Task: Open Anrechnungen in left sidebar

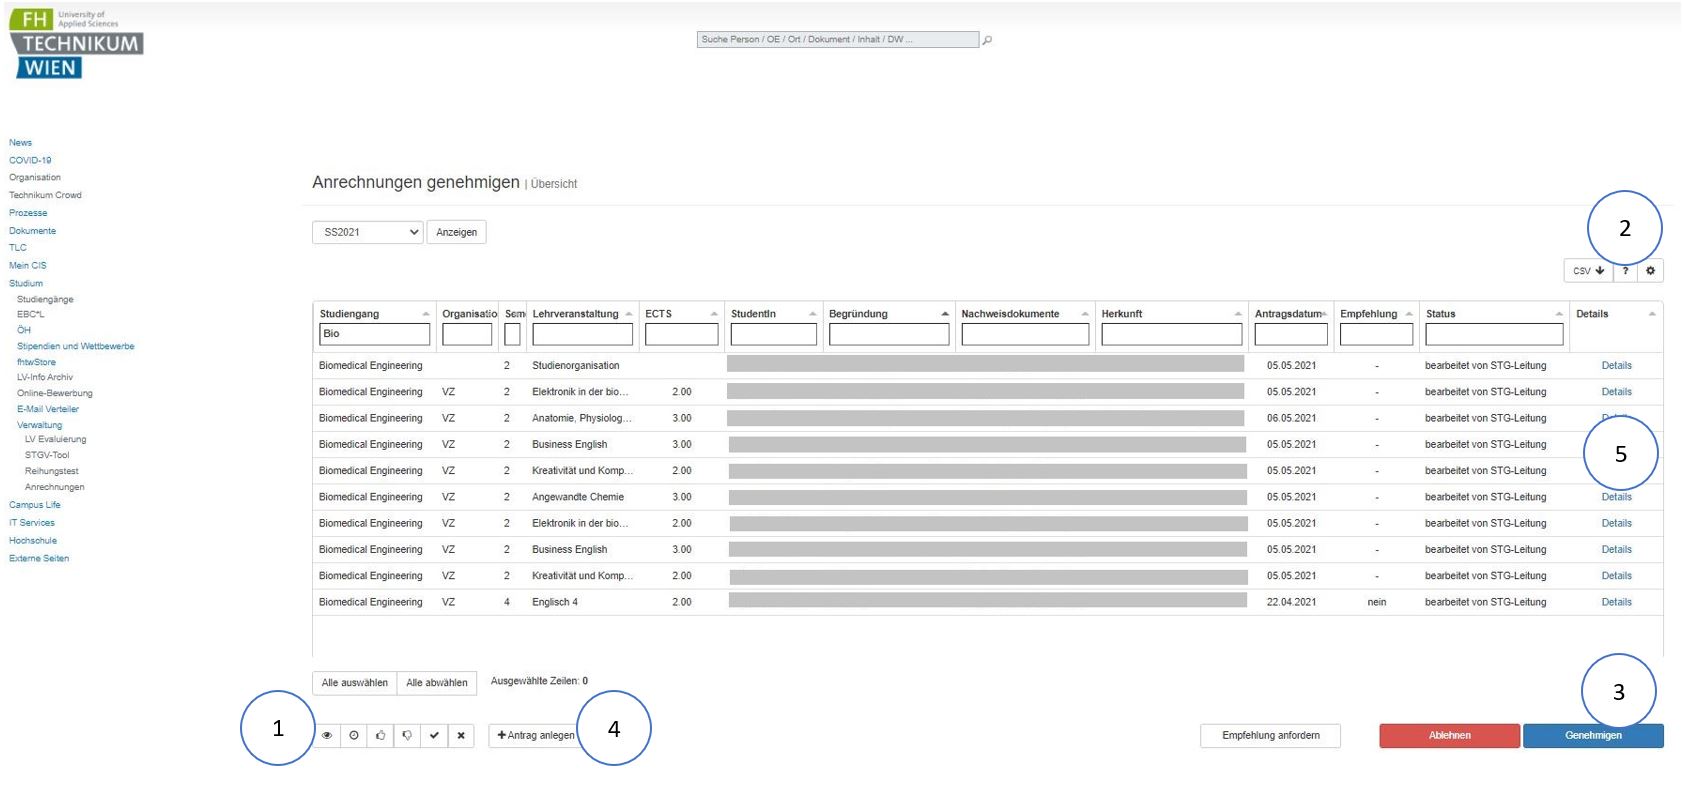Action: tap(55, 487)
